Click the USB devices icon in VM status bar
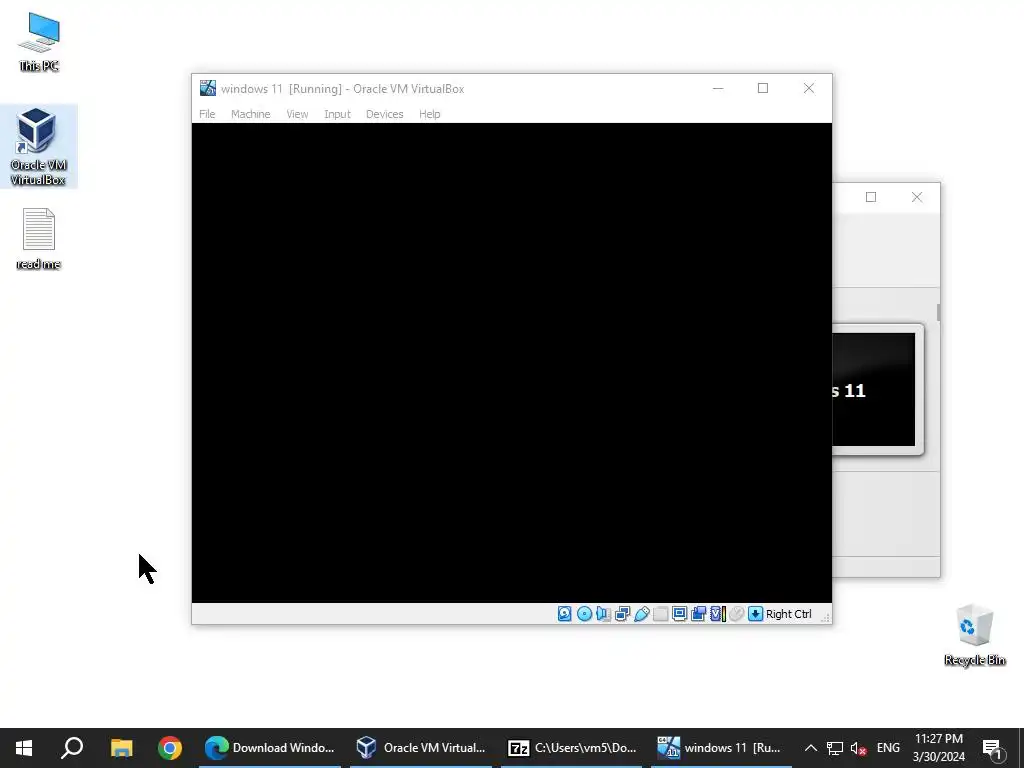 click(641, 614)
